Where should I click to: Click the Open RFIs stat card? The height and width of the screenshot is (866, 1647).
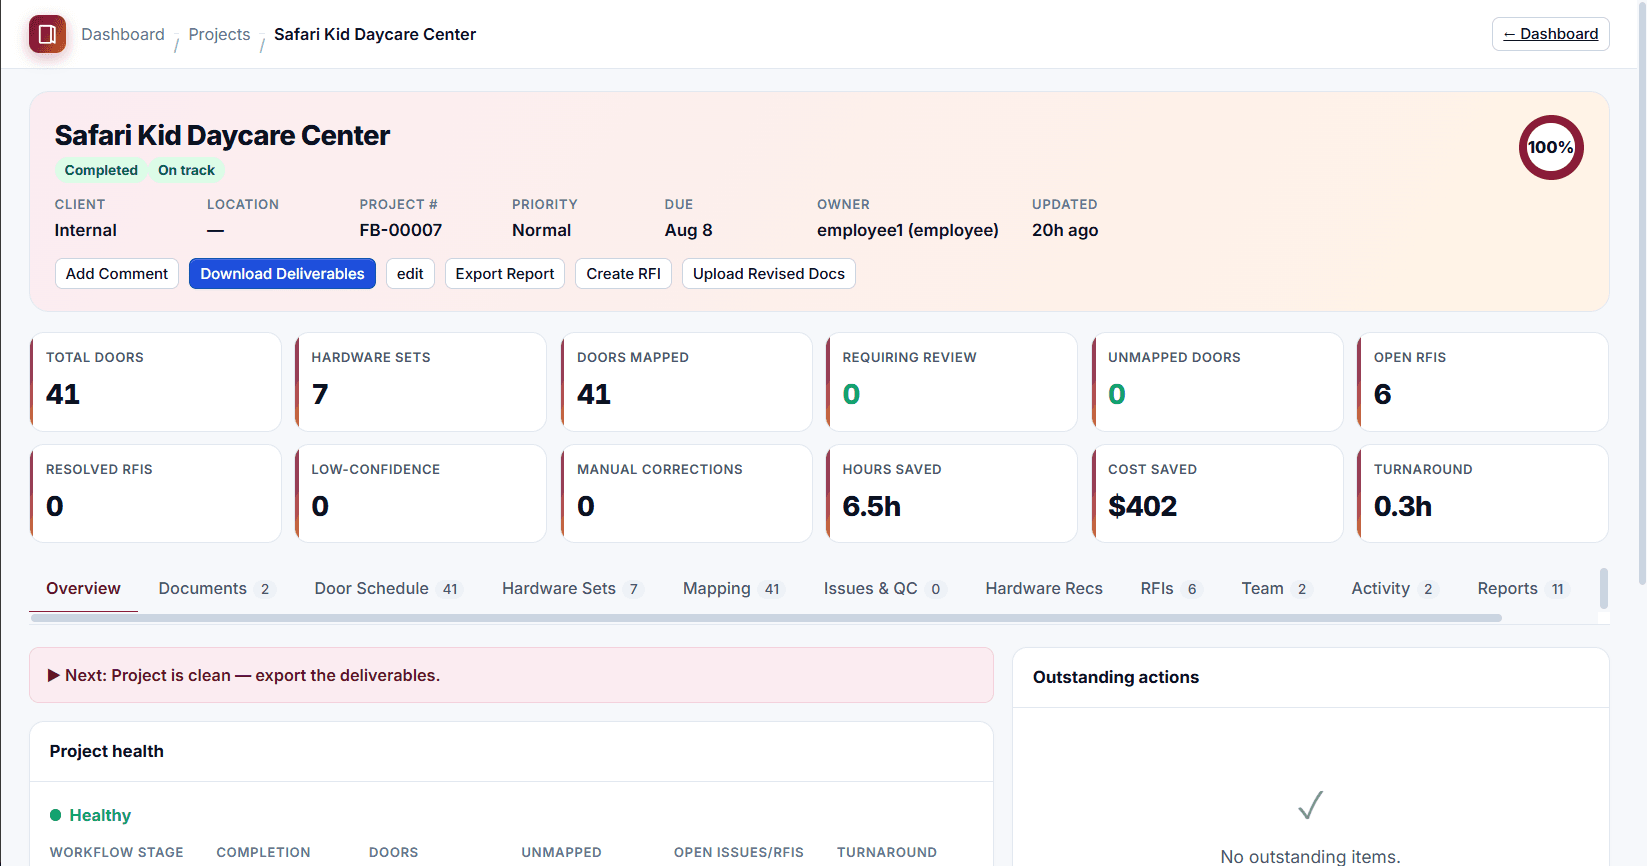point(1483,382)
